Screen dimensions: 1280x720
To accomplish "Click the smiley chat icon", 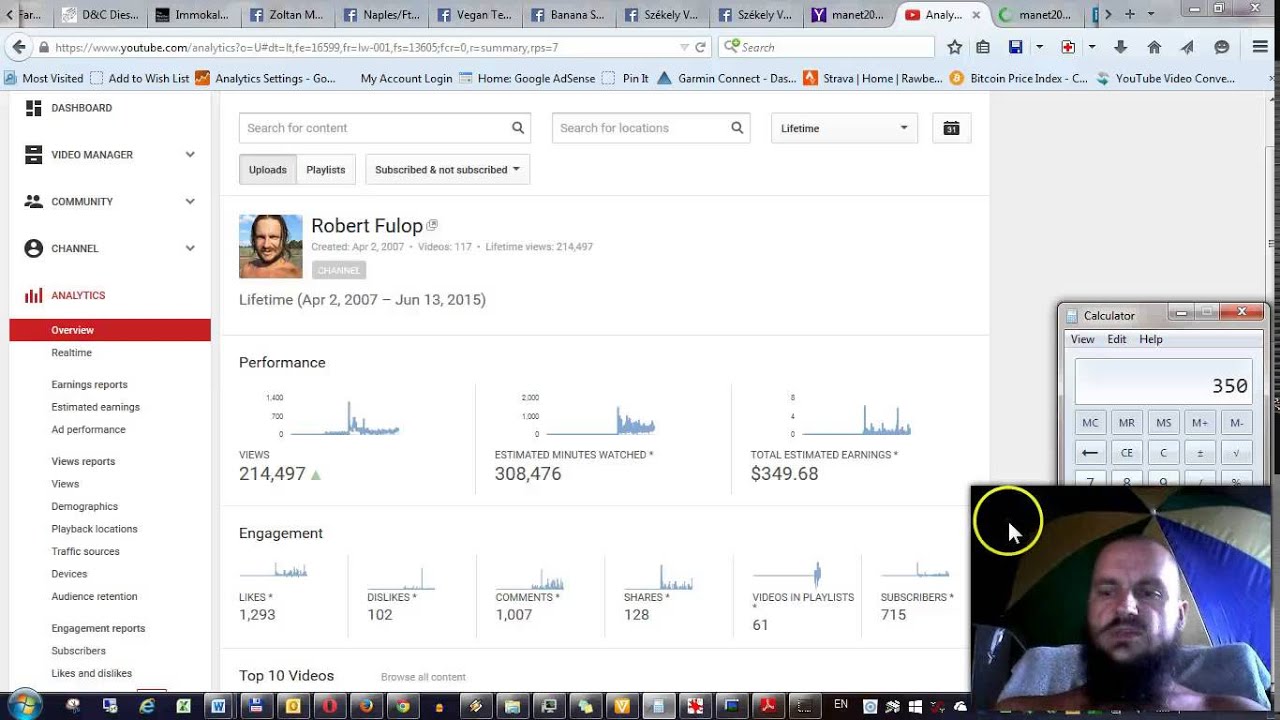I will [x=1222, y=47].
